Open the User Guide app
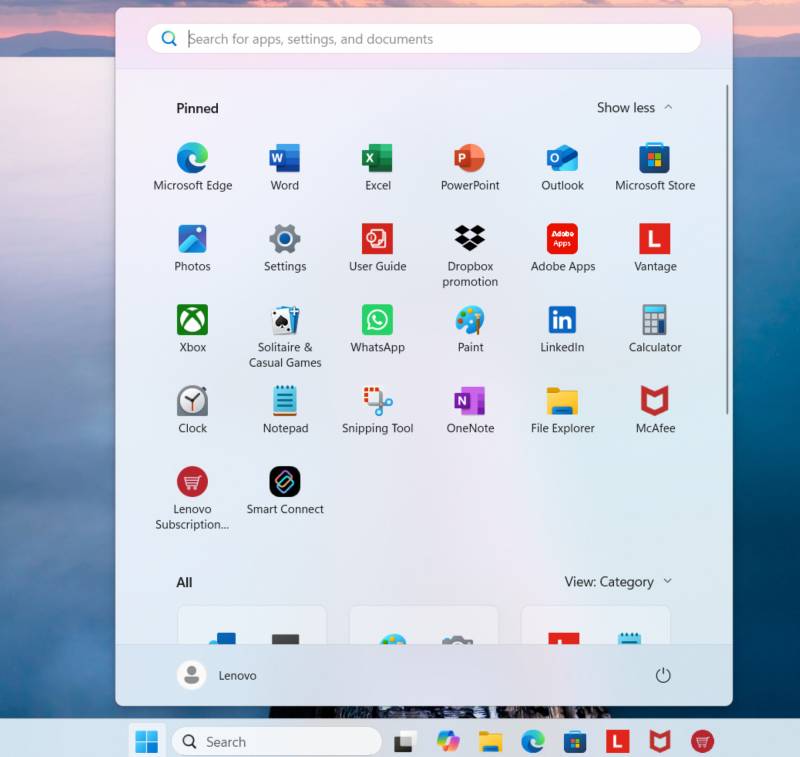 378,248
